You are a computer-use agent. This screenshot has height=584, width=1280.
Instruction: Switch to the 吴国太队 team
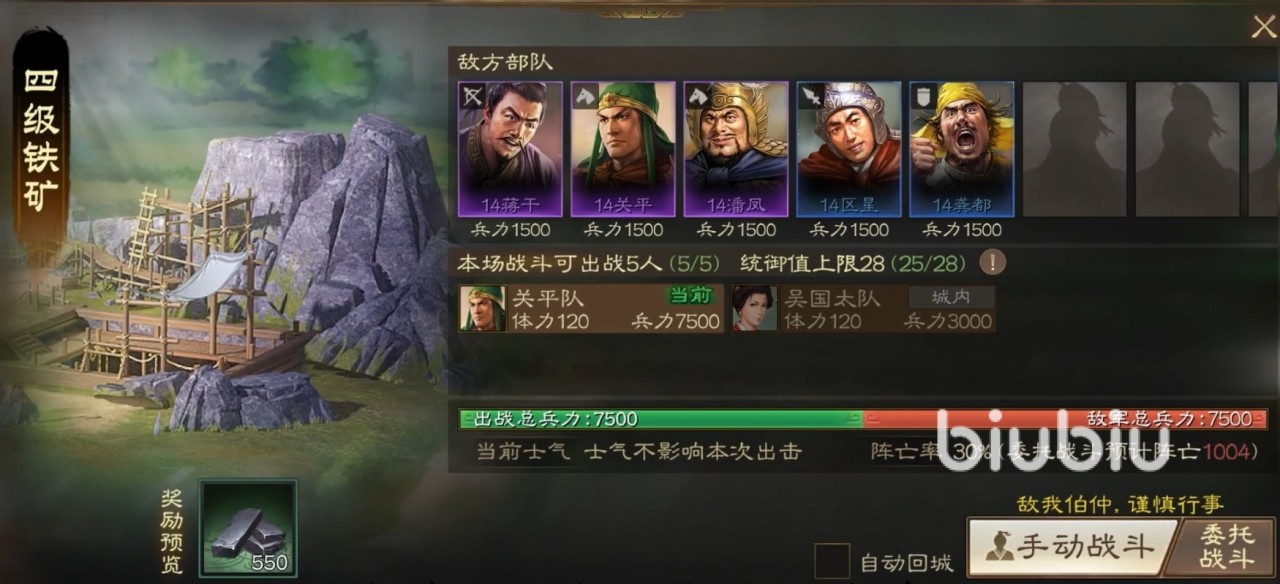(863, 309)
